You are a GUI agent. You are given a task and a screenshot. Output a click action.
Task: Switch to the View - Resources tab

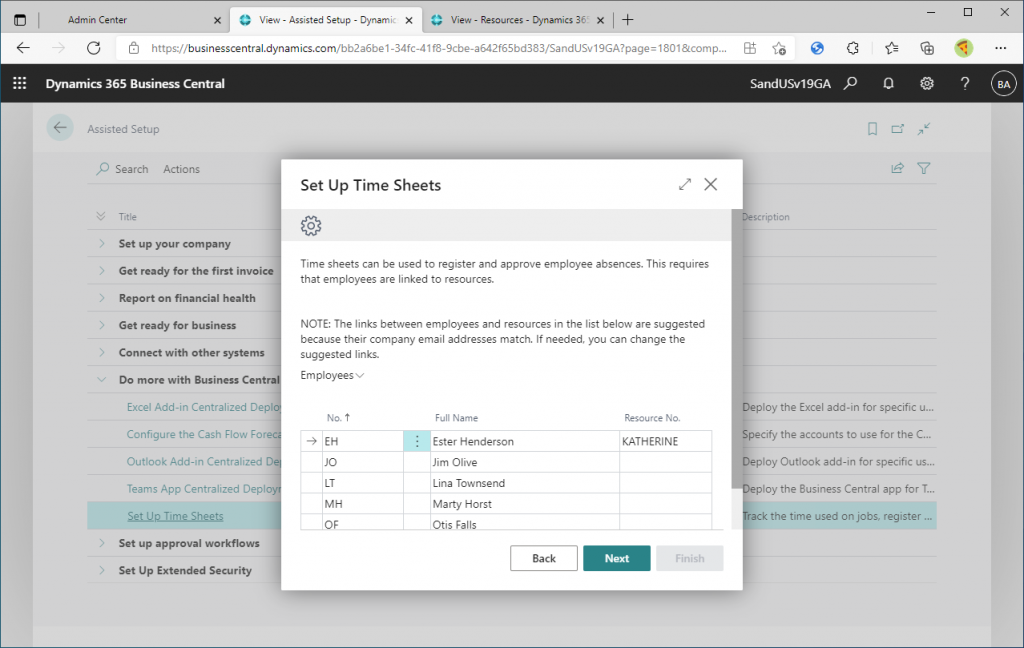pyautogui.click(x=519, y=20)
